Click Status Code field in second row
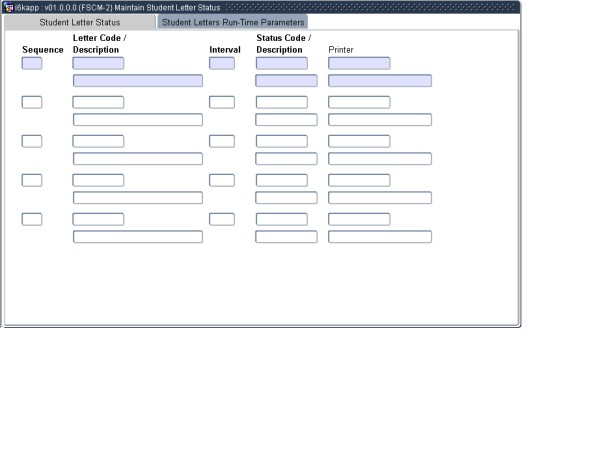600x450 pixels. pyautogui.click(x=282, y=102)
